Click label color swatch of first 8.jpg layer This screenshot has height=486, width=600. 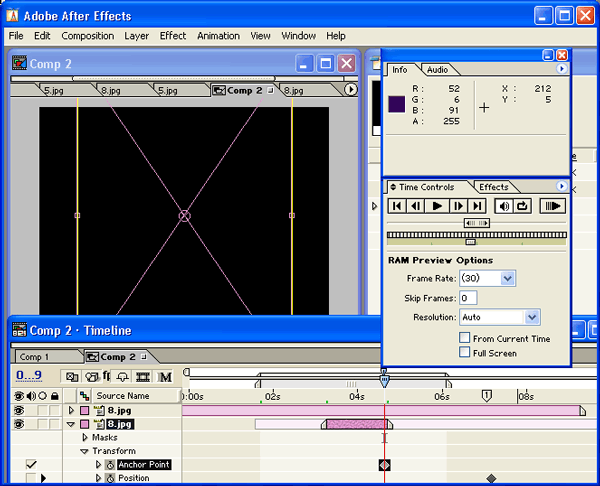coord(84,411)
